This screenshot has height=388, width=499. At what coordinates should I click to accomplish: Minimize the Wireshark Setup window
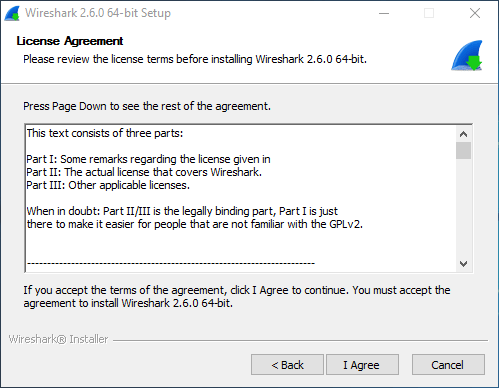(384, 13)
